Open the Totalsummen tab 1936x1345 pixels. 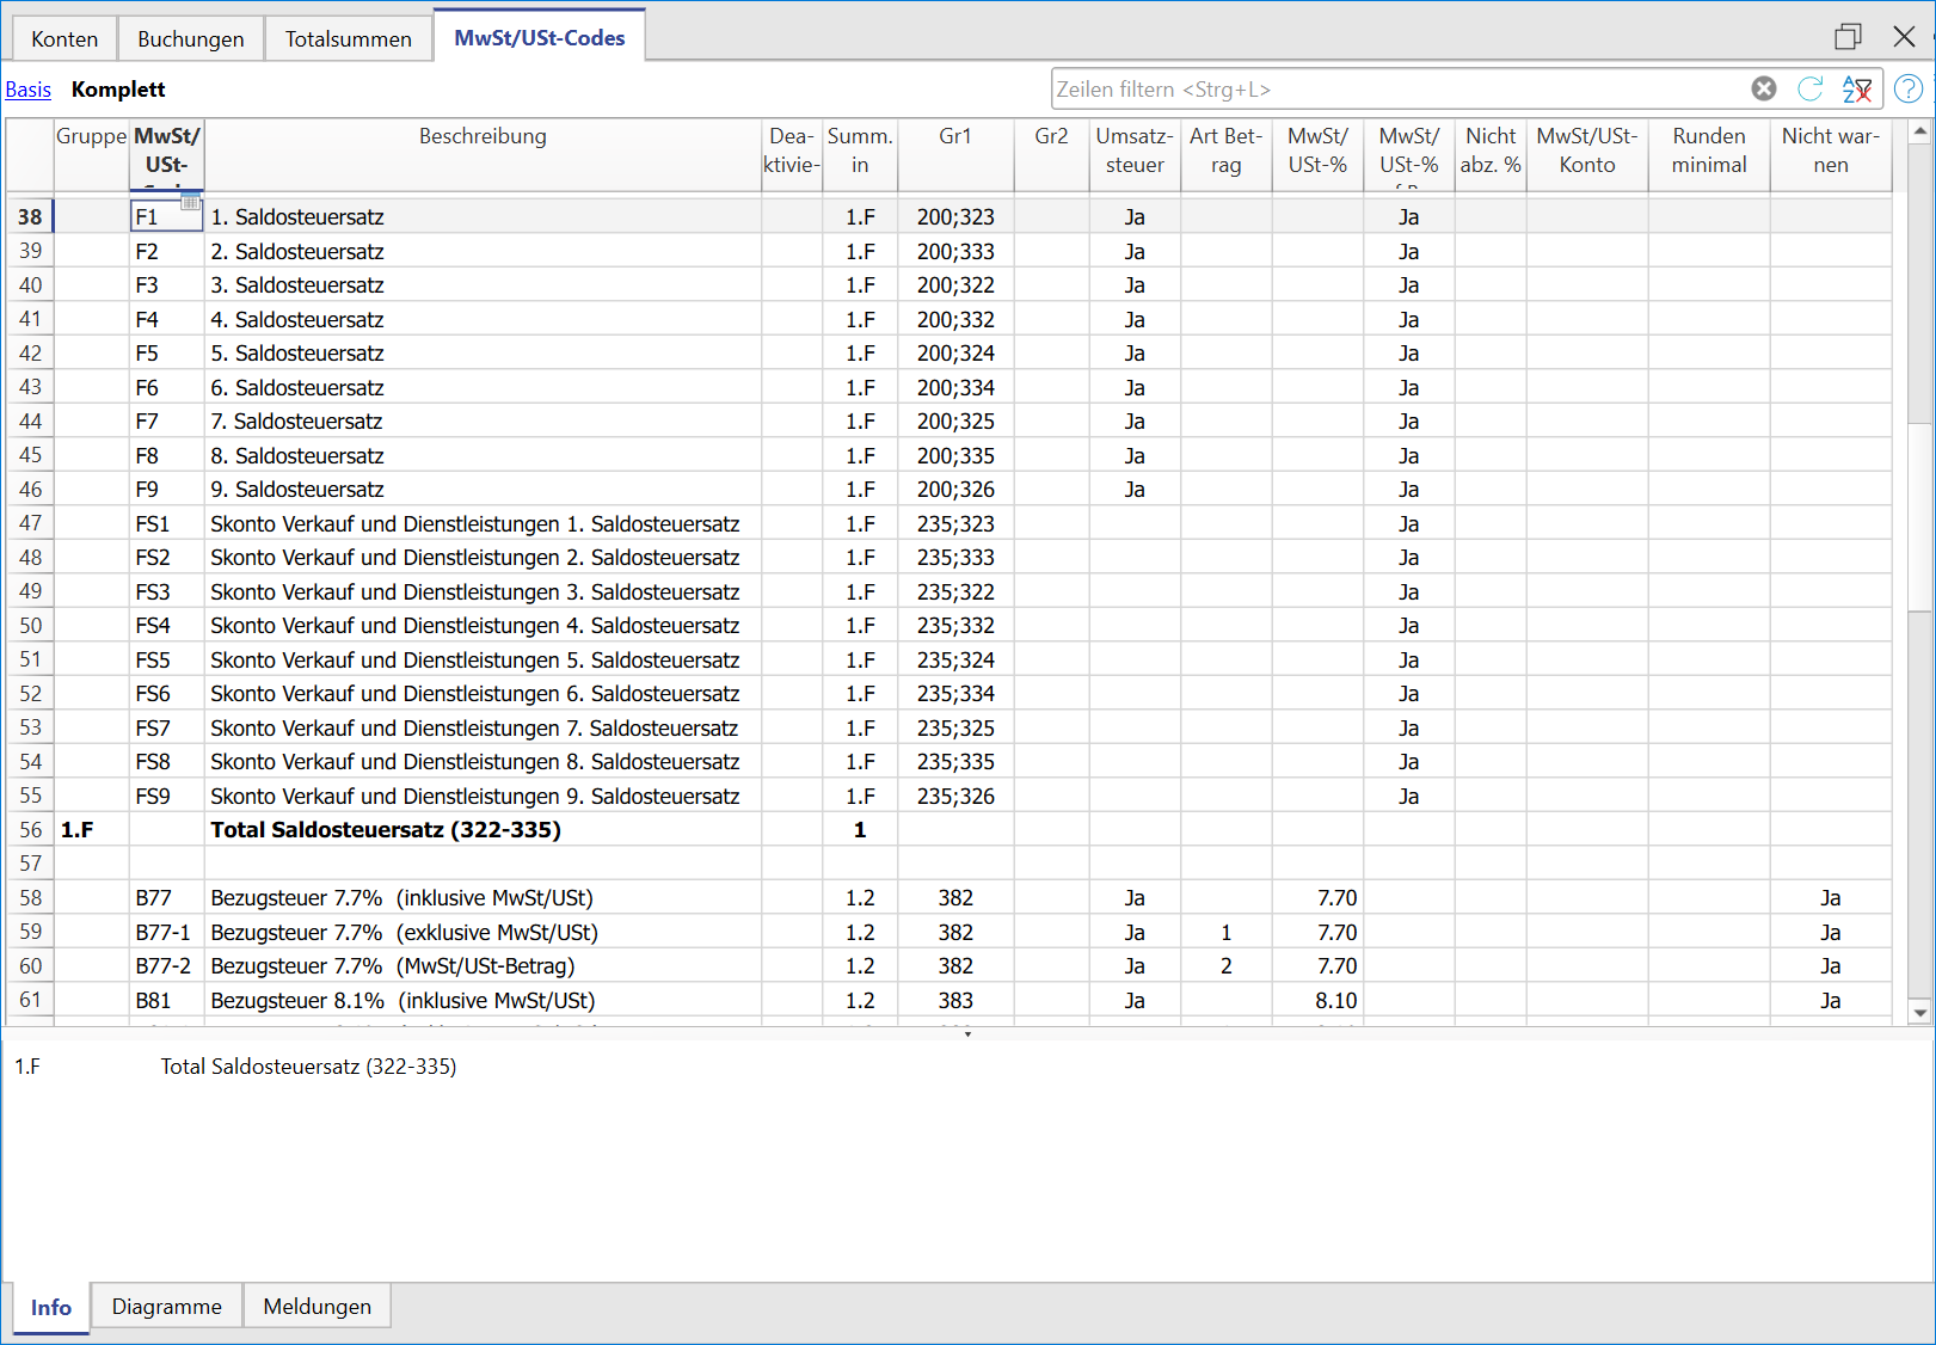click(x=348, y=39)
